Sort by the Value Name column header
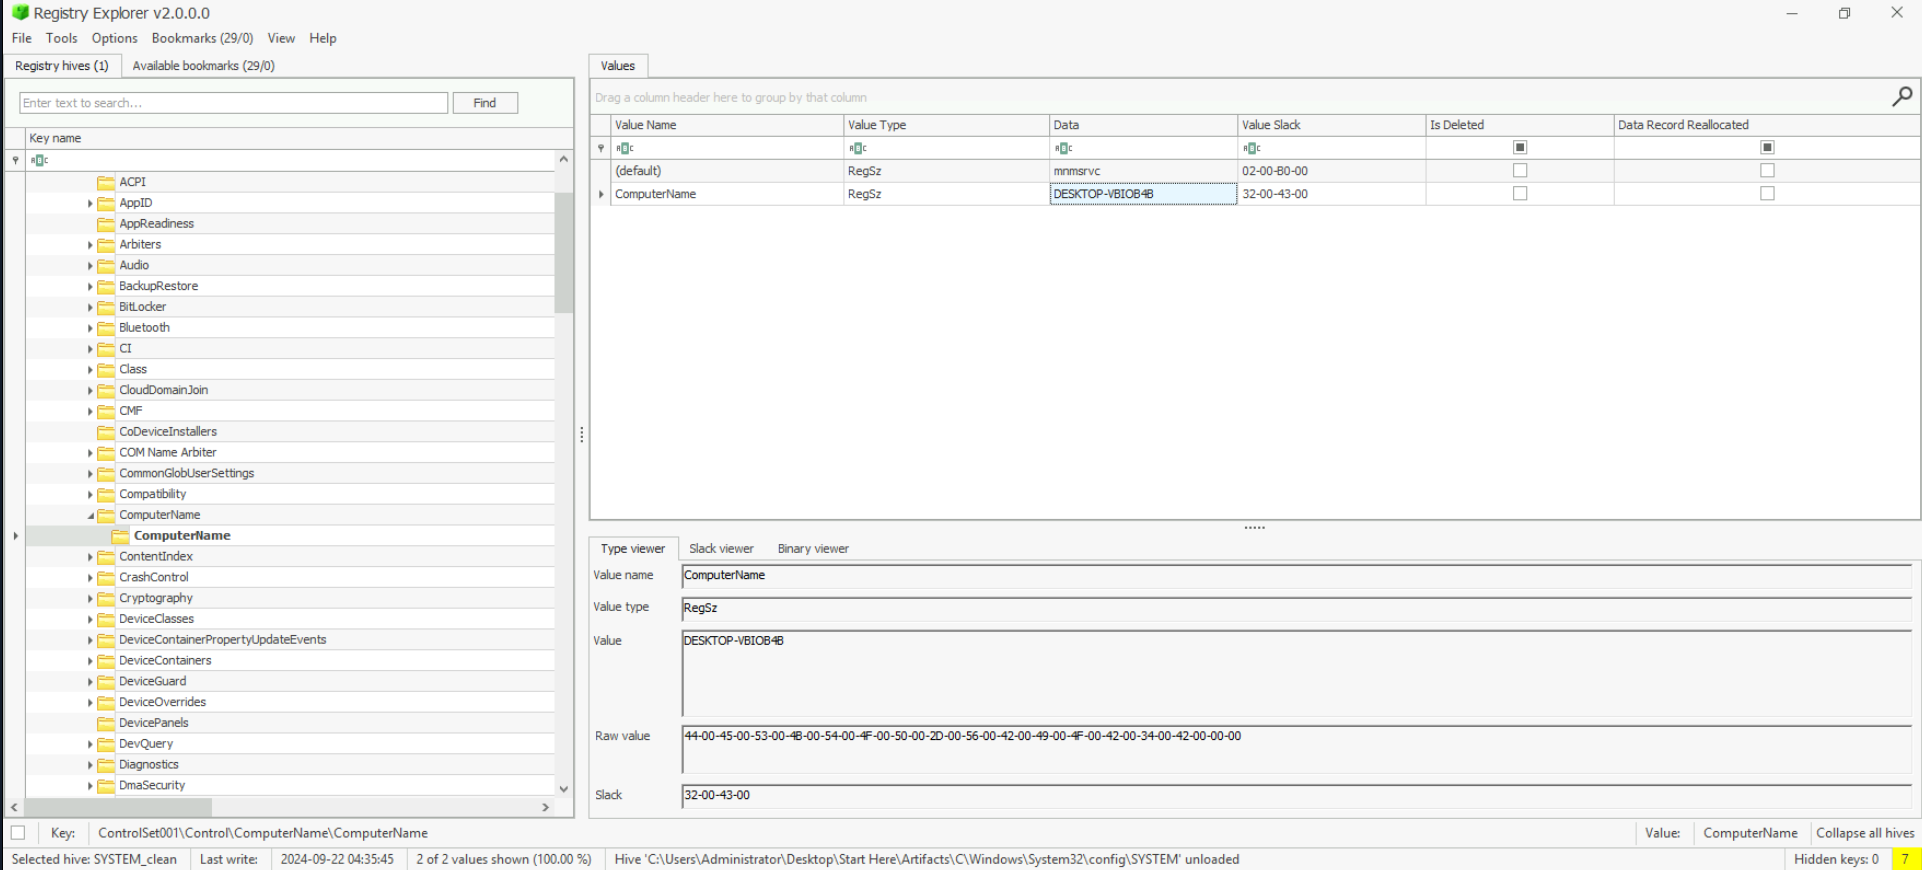 click(x=727, y=125)
